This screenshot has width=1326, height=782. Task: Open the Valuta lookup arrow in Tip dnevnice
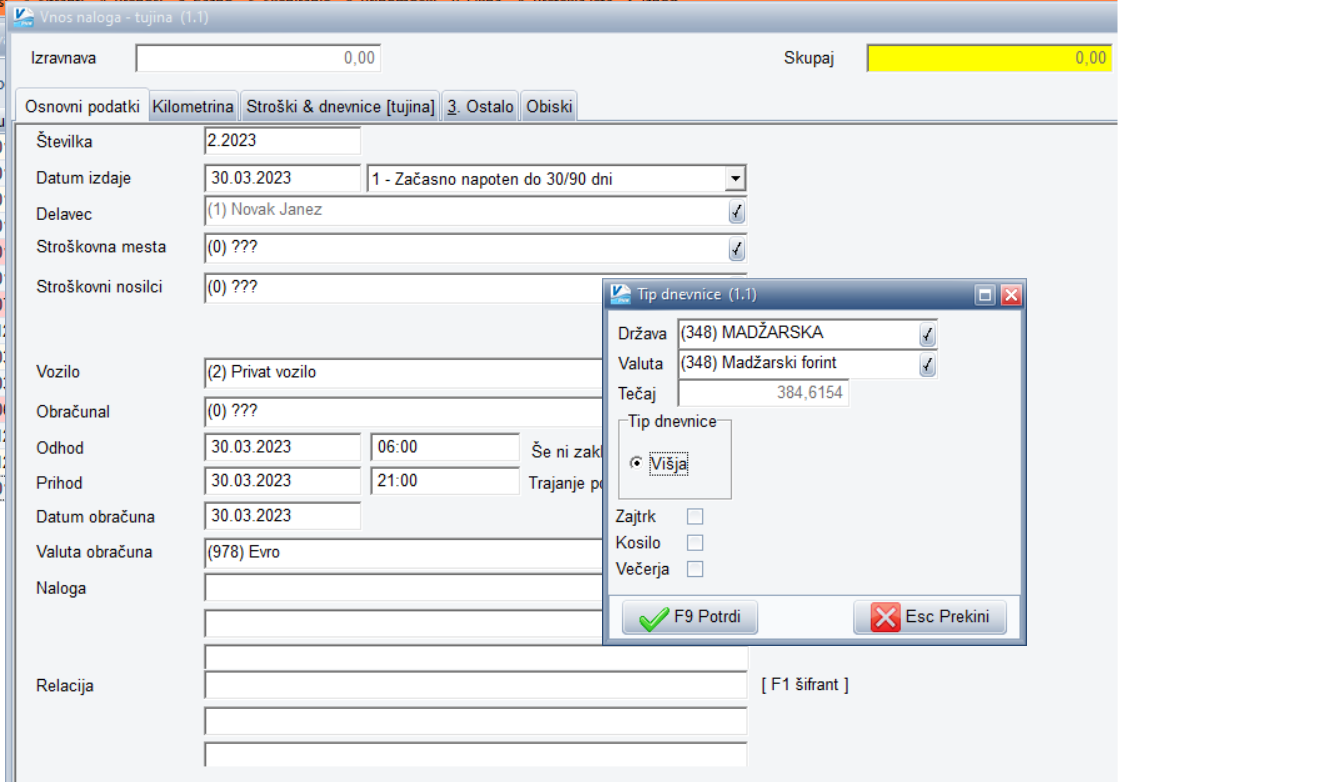point(928,365)
